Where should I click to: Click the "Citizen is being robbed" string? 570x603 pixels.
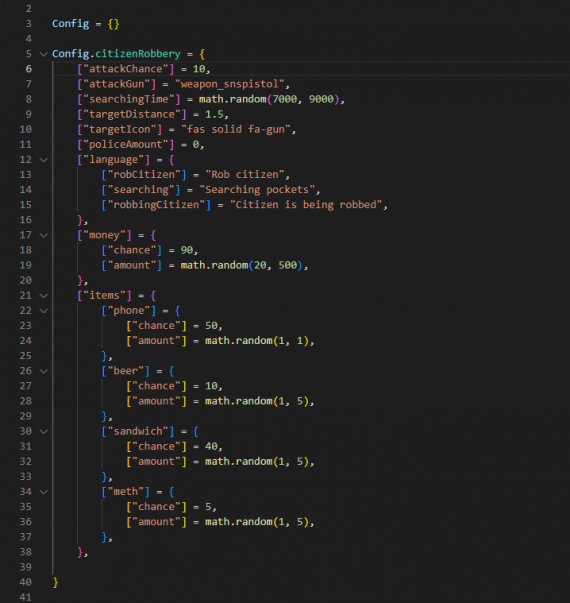tap(306, 205)
